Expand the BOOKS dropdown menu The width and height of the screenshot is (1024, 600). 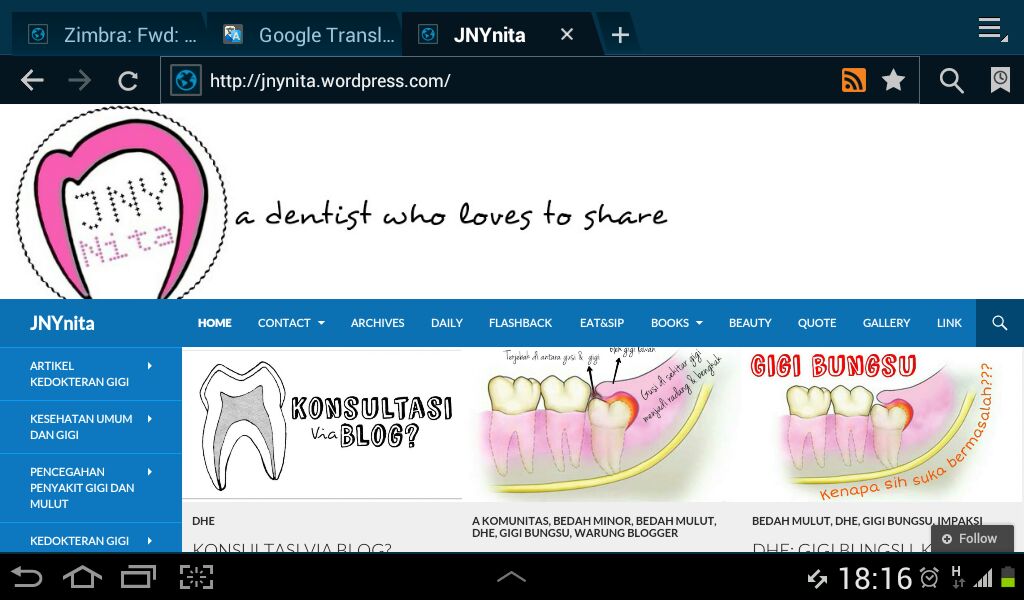tap(676, 323)
